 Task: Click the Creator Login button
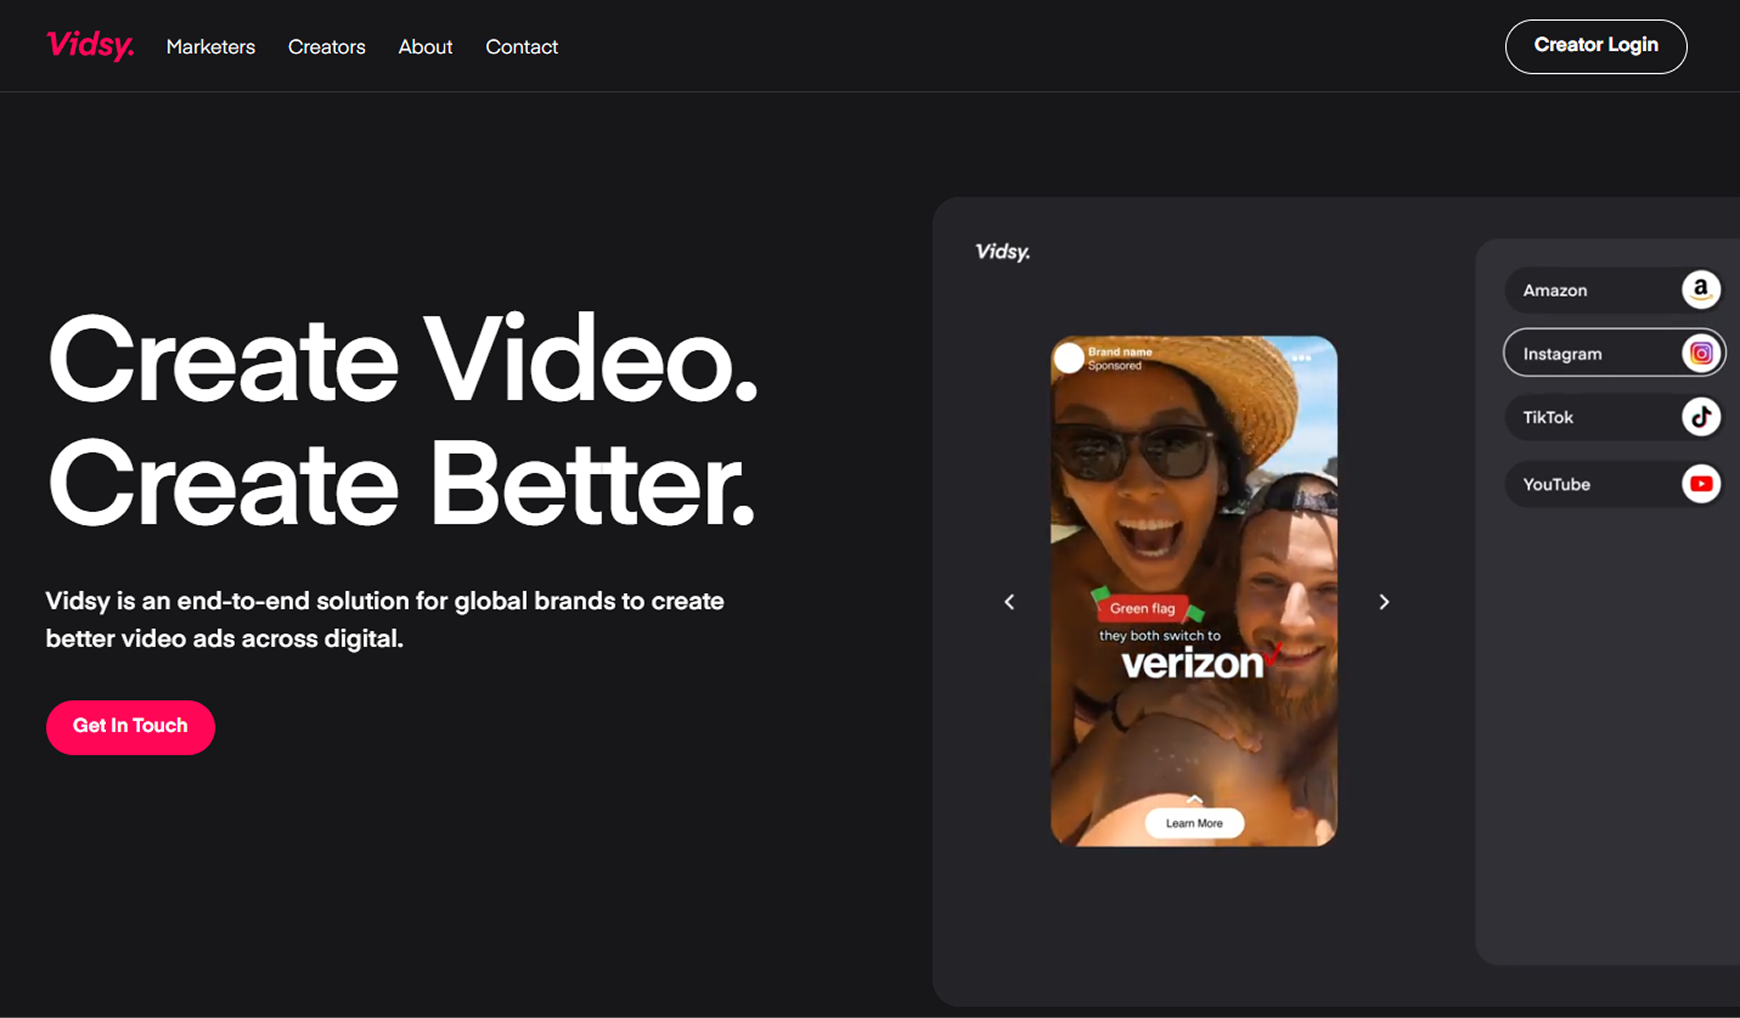1596,46
